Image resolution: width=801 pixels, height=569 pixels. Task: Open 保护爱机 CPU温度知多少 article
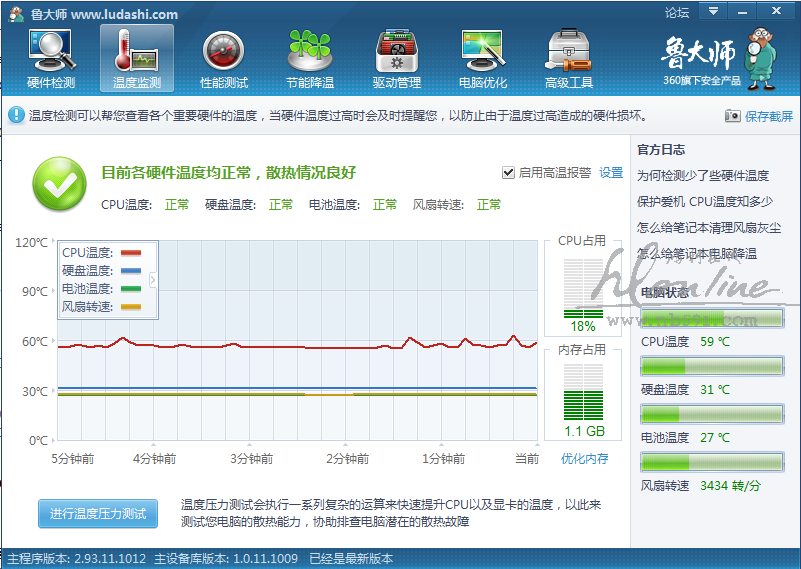point(703,201)
